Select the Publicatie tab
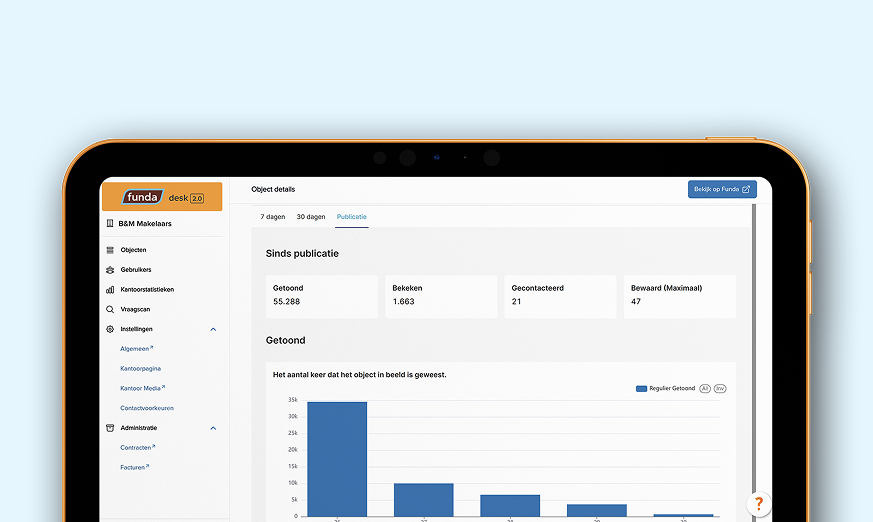873x522 pixels. [351, 216]
